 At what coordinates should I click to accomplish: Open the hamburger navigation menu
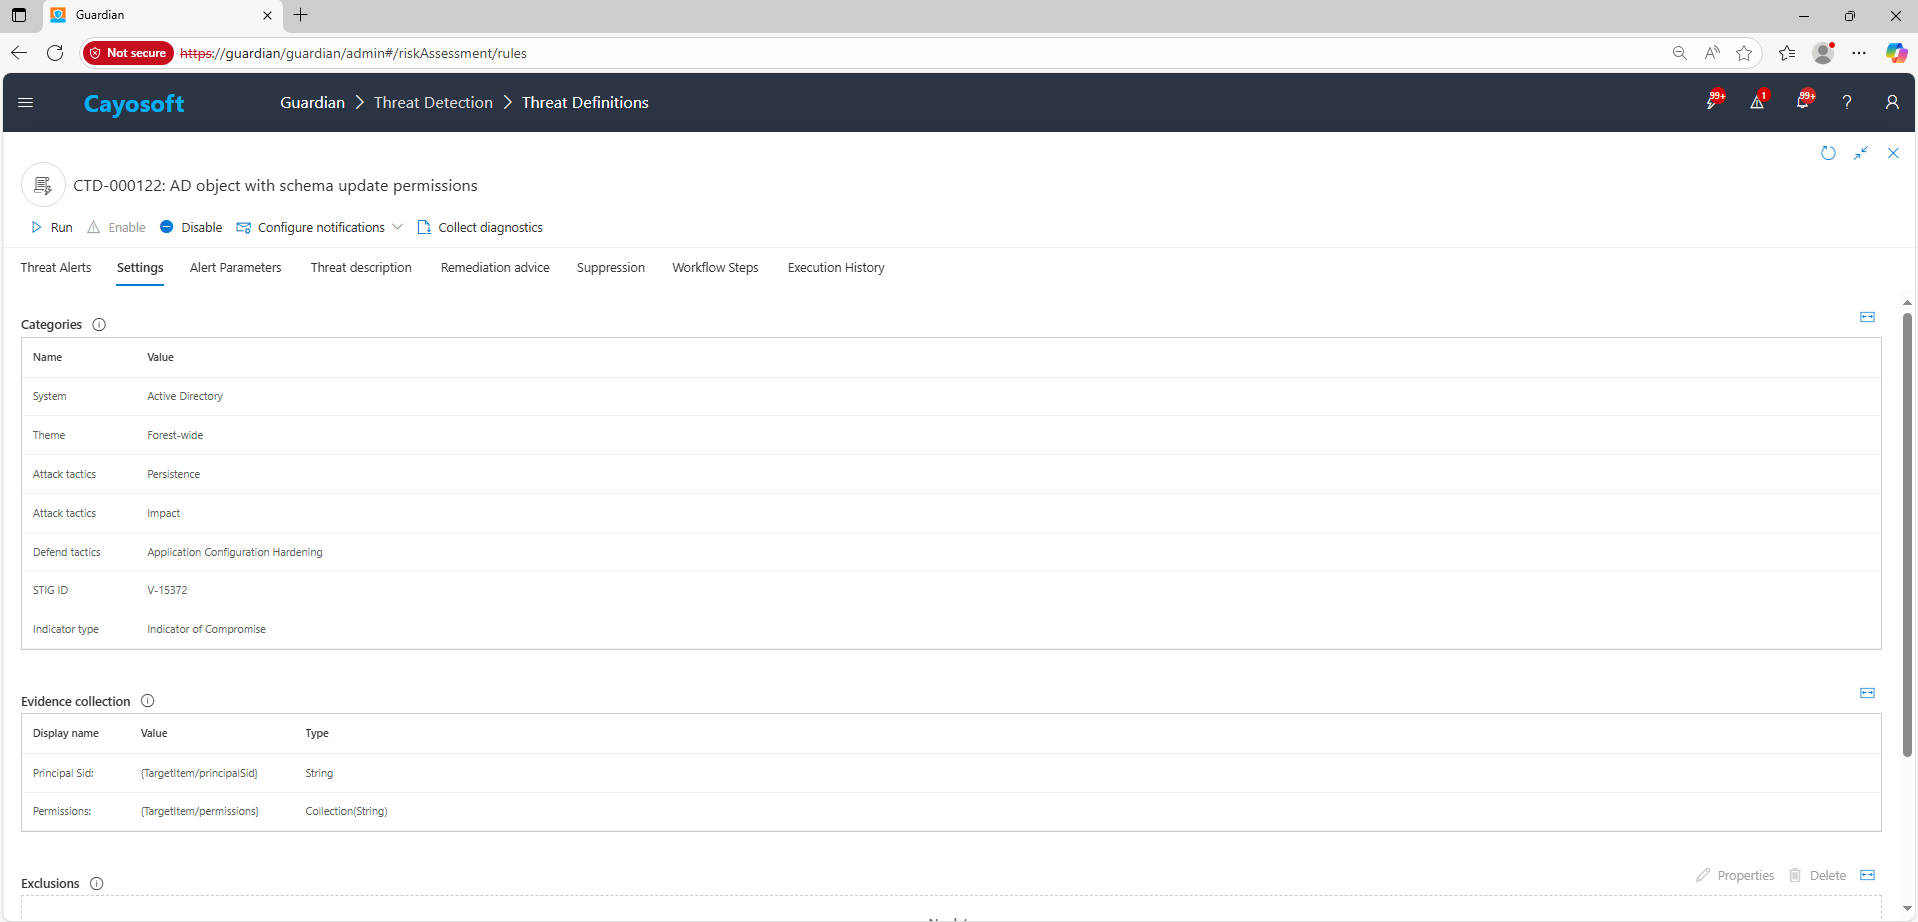(26, 102)
